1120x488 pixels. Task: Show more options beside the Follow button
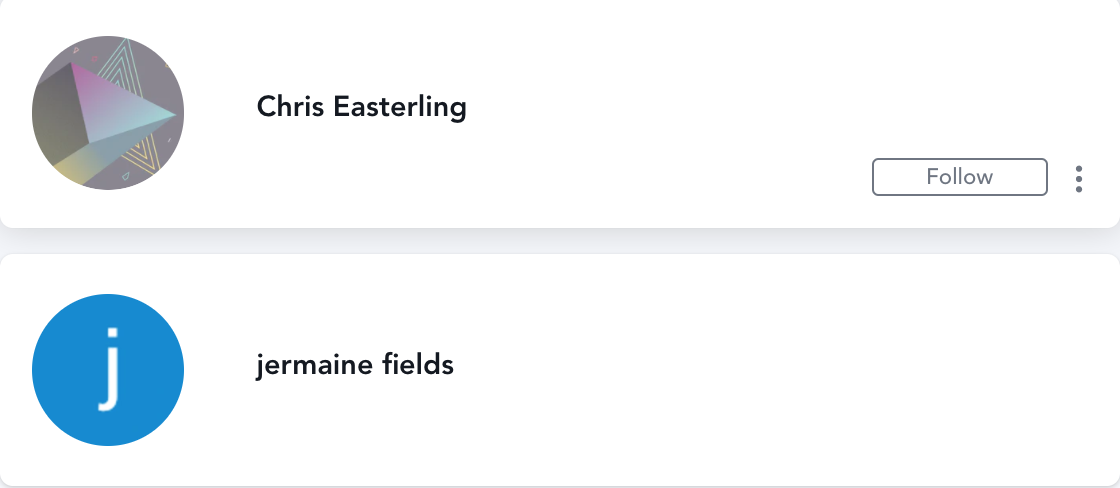pos(1079,179)
